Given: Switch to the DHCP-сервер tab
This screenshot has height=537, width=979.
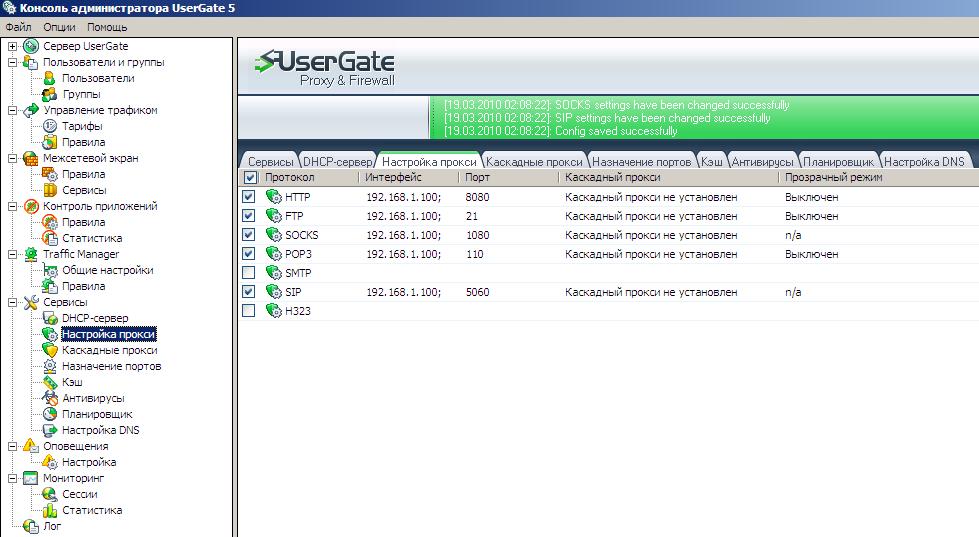Looking at the screenshot, I should [338, 161].
